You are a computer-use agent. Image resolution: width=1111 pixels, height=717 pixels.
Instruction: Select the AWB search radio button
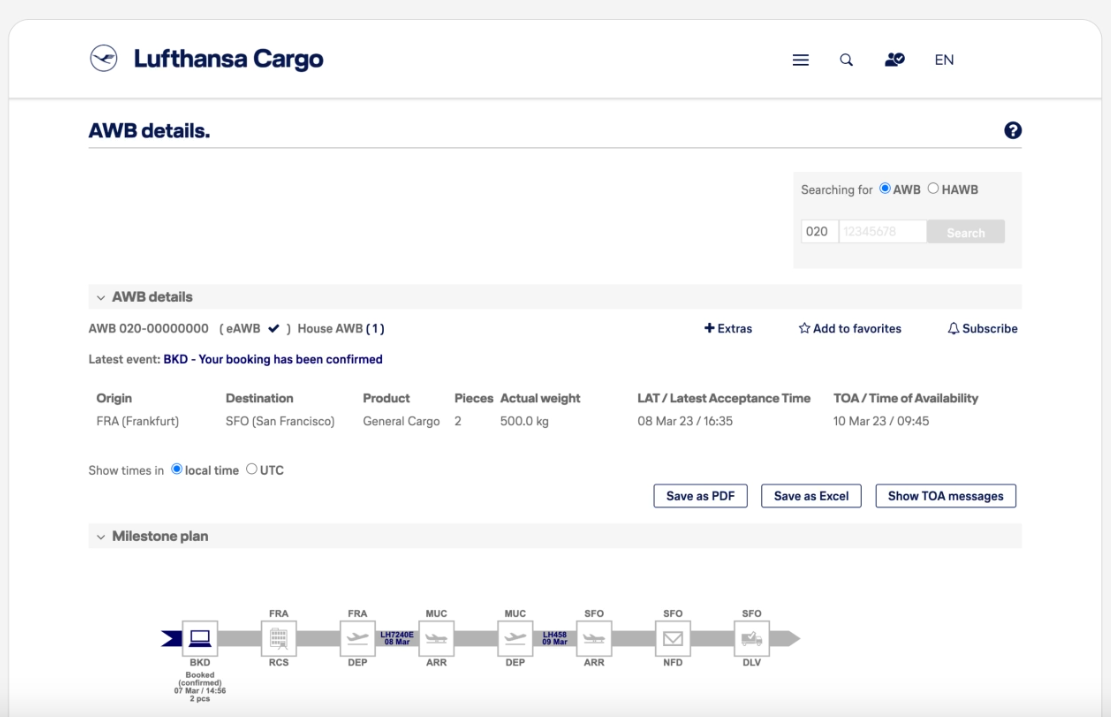point(885,188)
